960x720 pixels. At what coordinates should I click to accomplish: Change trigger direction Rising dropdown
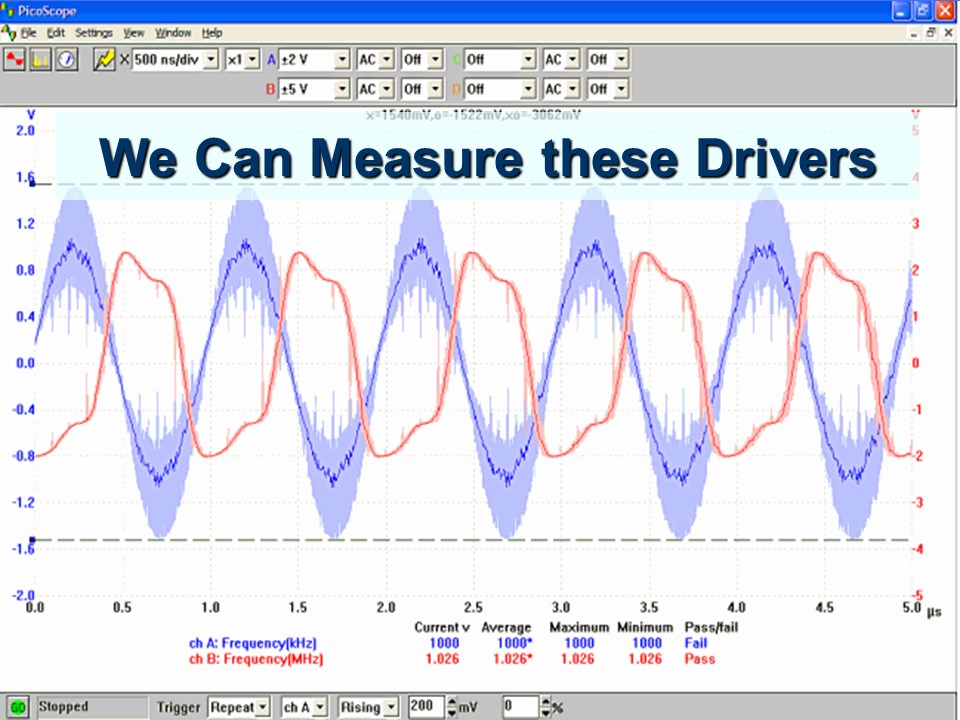[389, 707]
